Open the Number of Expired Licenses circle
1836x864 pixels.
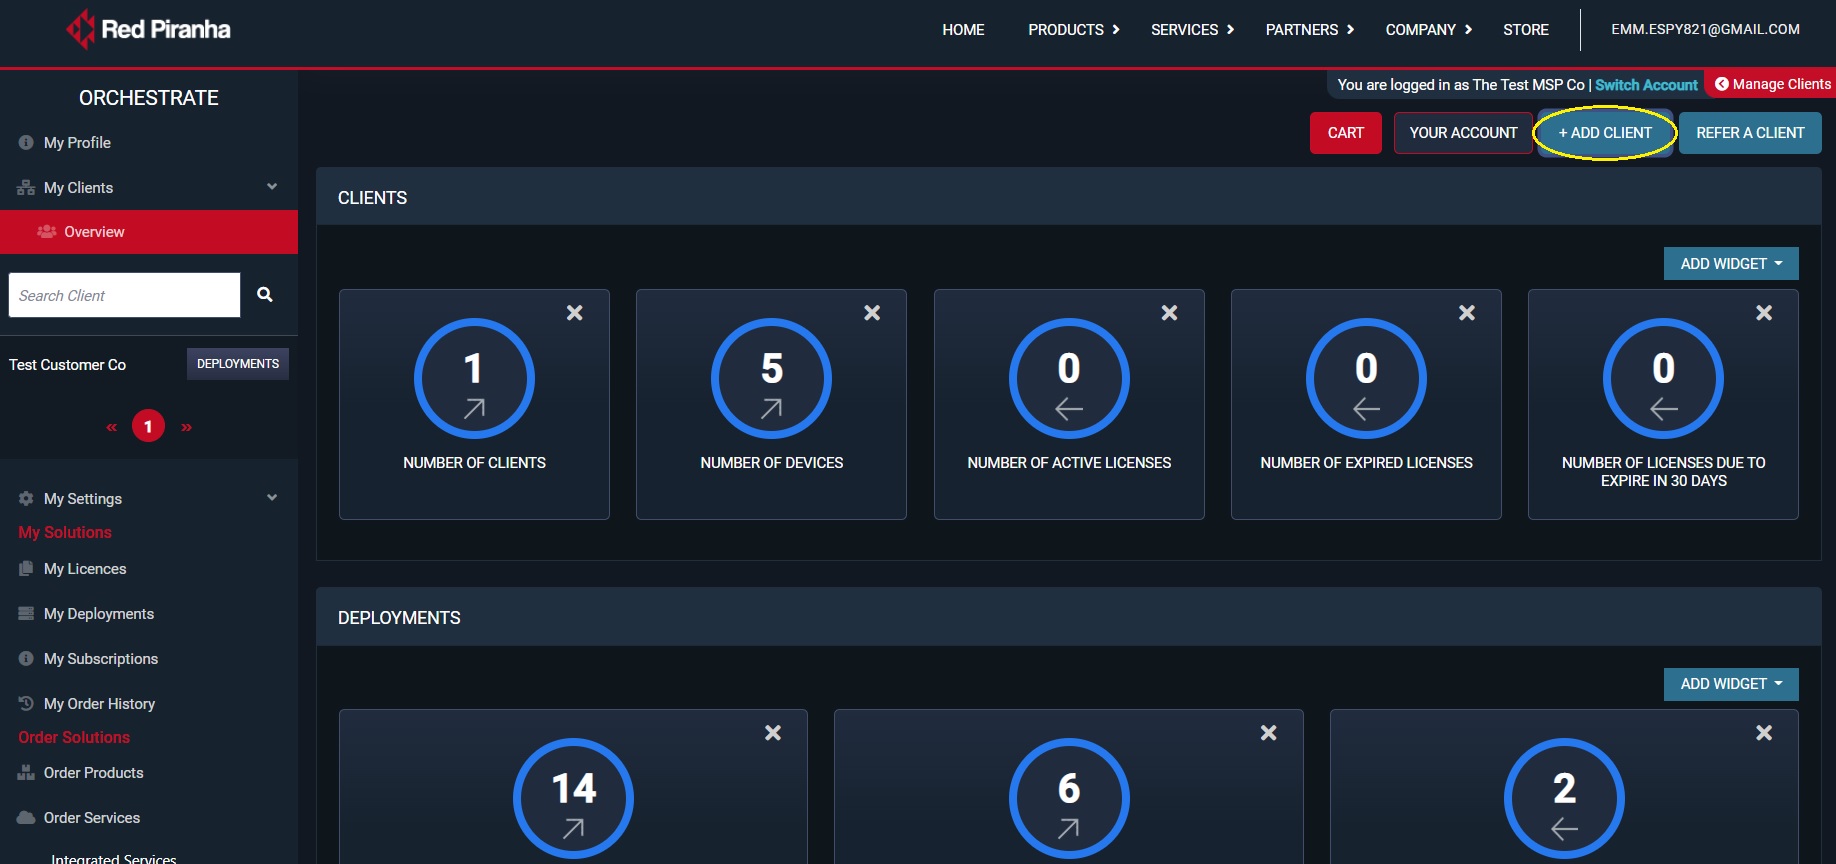pyautogui.click(x=1366, y=379)
